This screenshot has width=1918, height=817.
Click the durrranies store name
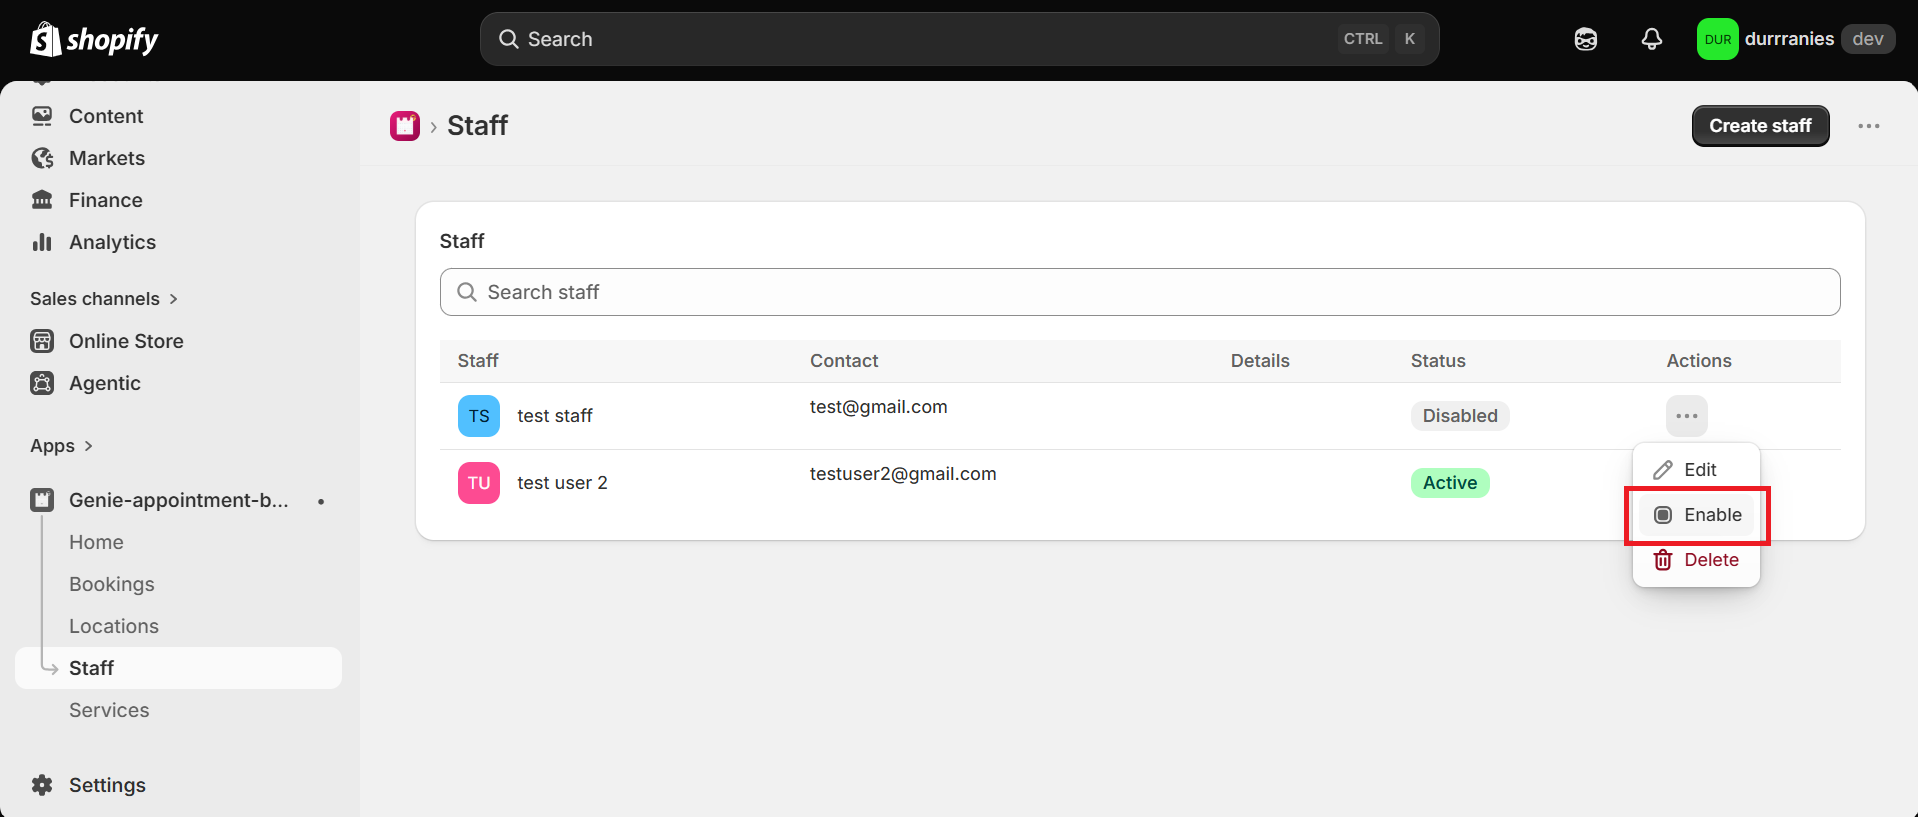[x=1789, y=39]
